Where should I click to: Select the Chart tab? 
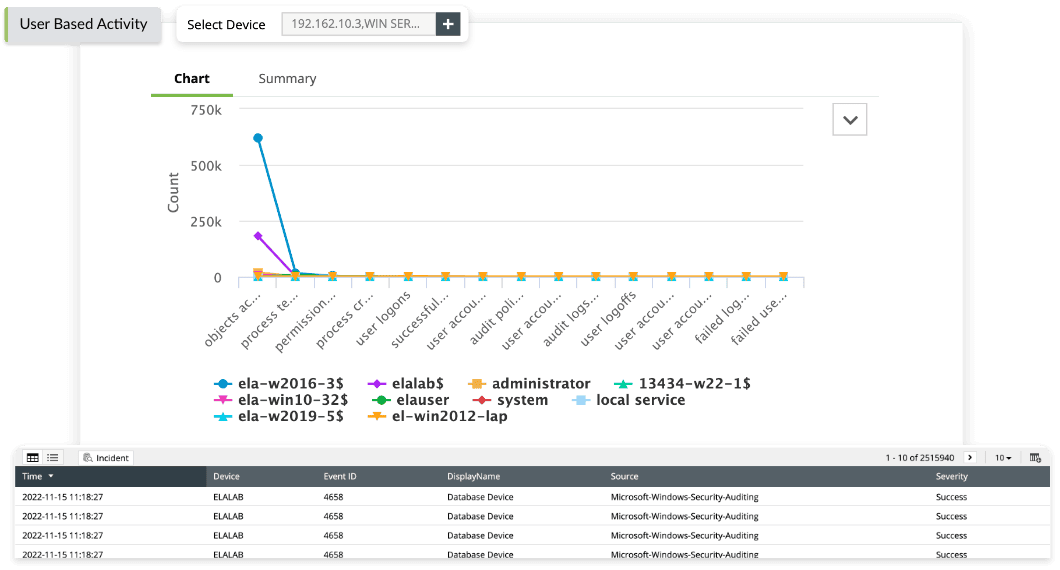[192, 79]
